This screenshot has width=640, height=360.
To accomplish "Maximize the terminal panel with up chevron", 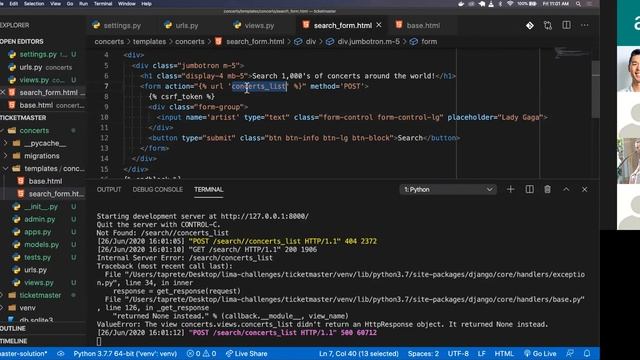I will [566, 189].
